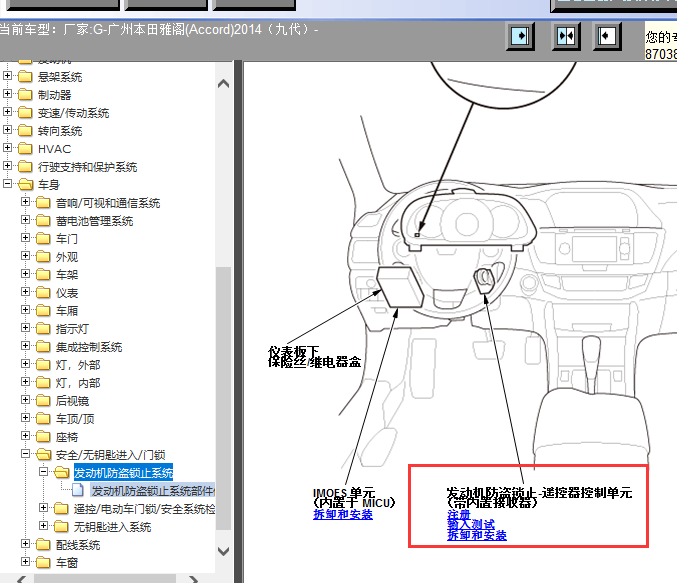Select the 车门 folder
The image size is (677, 583).
pos(66,239)
